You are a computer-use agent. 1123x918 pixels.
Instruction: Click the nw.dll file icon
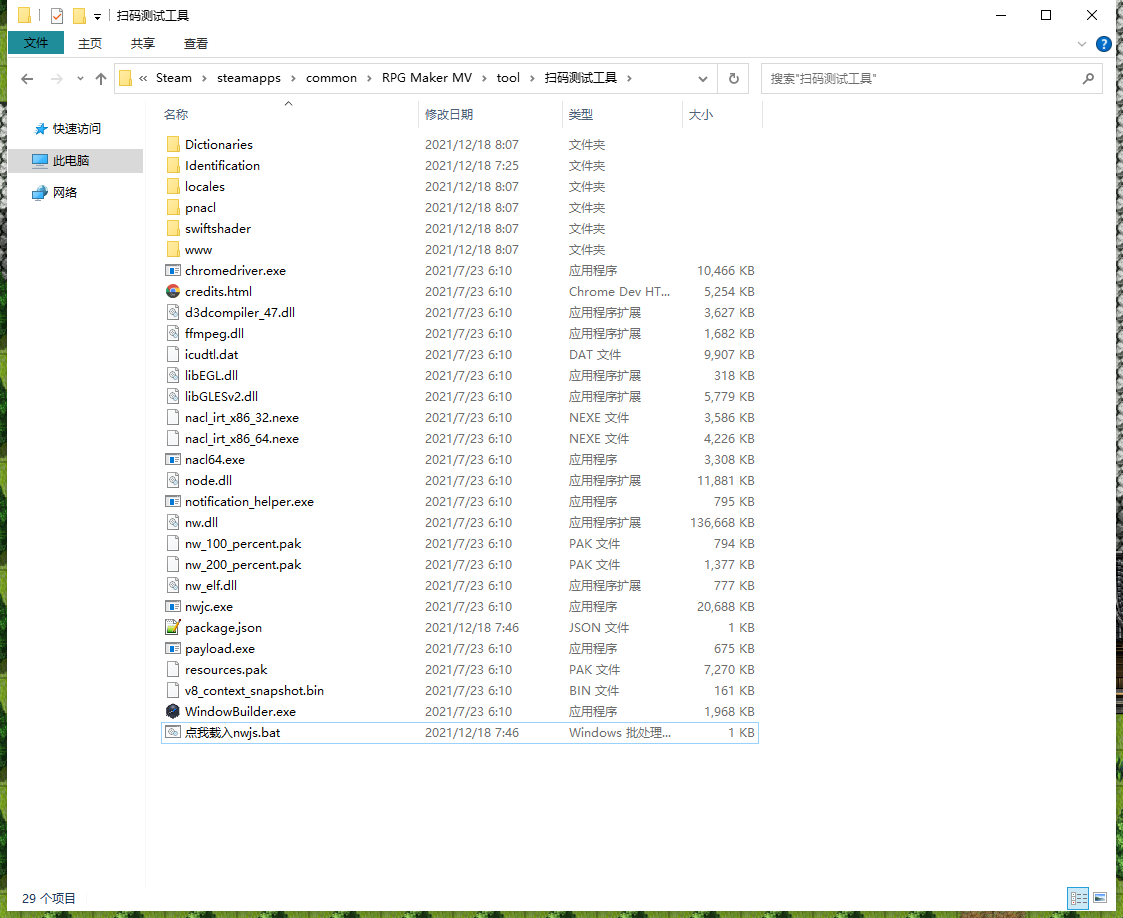point(173,523)
